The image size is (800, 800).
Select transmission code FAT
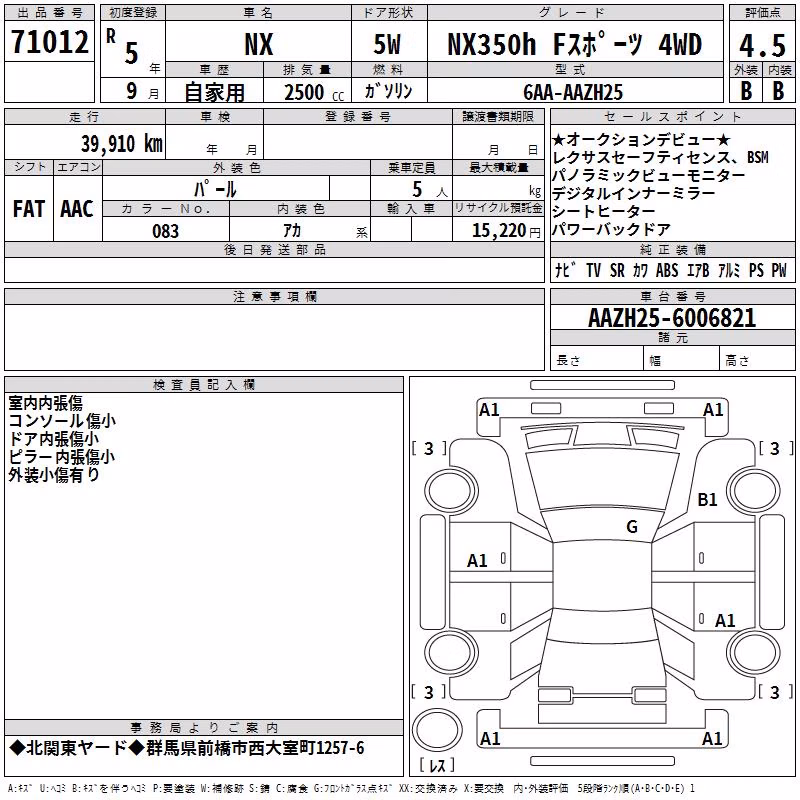pyautogui.click(x=29, y=209)
